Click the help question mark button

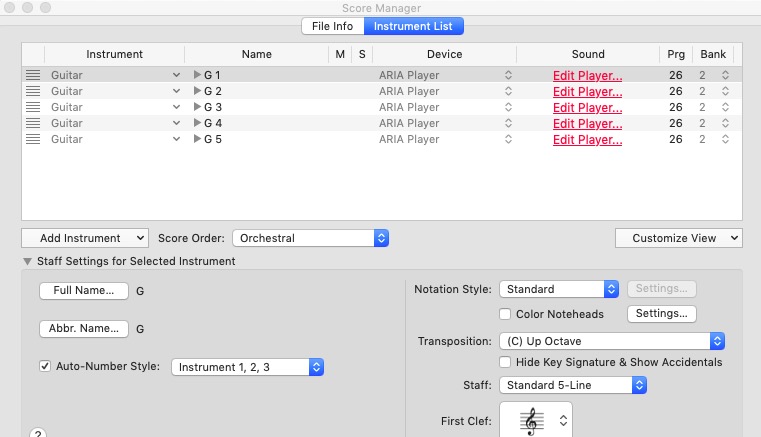(38, 434)
